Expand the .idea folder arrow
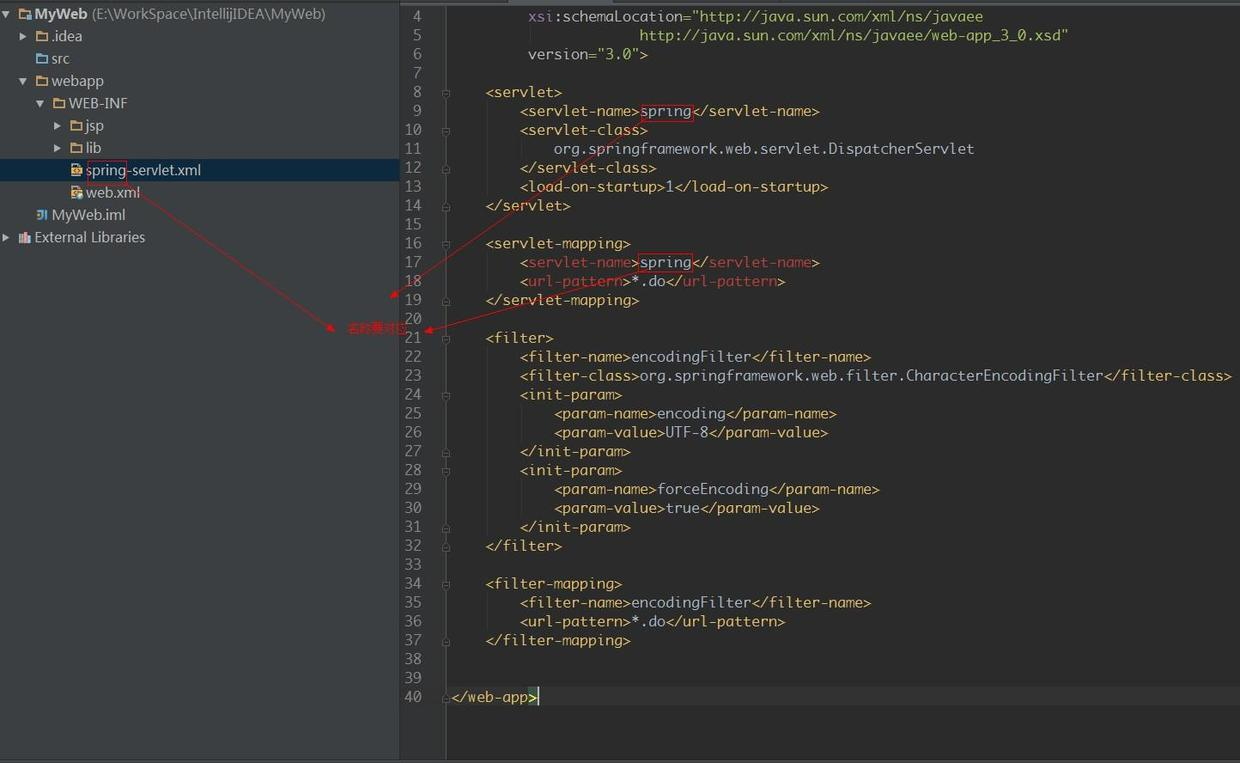Image resolution: width=1240 pixels, height=763 pixels. (x=23, y=36)
